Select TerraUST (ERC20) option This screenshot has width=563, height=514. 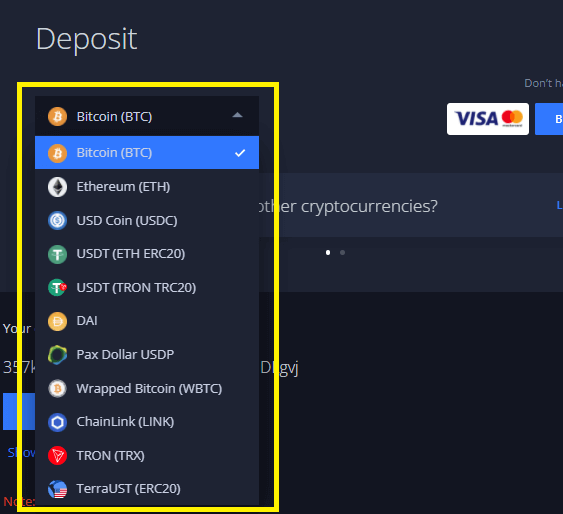pyautogui.click(x=147, y=489)
